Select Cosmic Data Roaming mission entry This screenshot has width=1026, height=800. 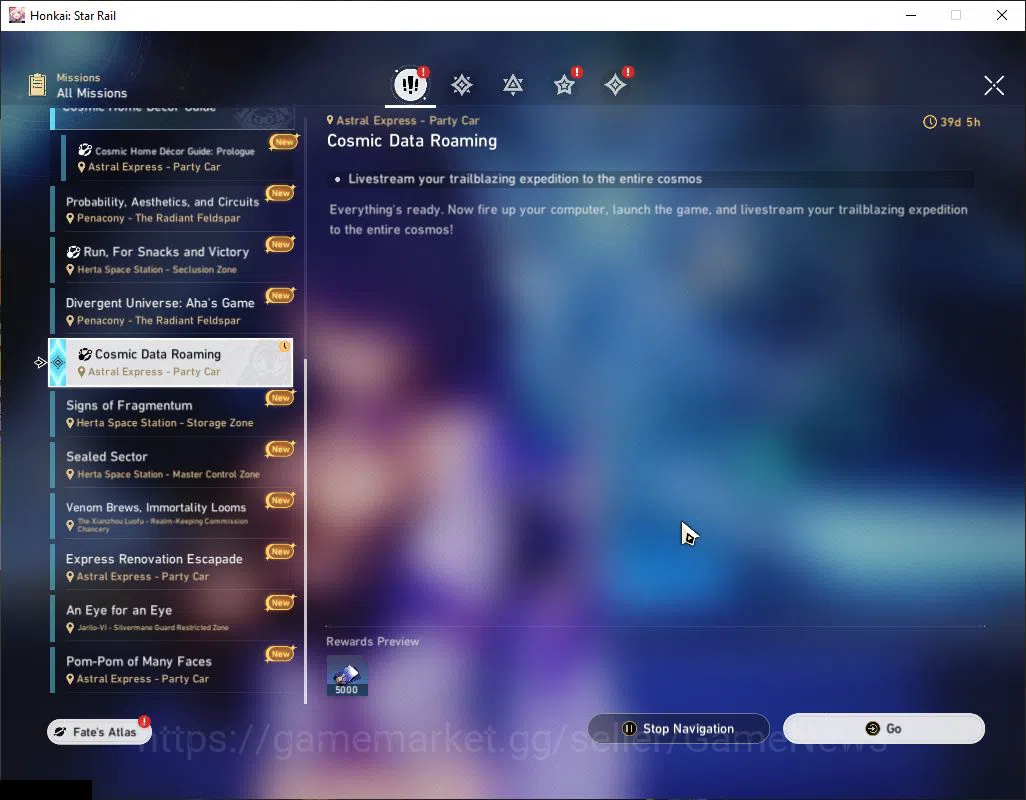tap(171, 362)
